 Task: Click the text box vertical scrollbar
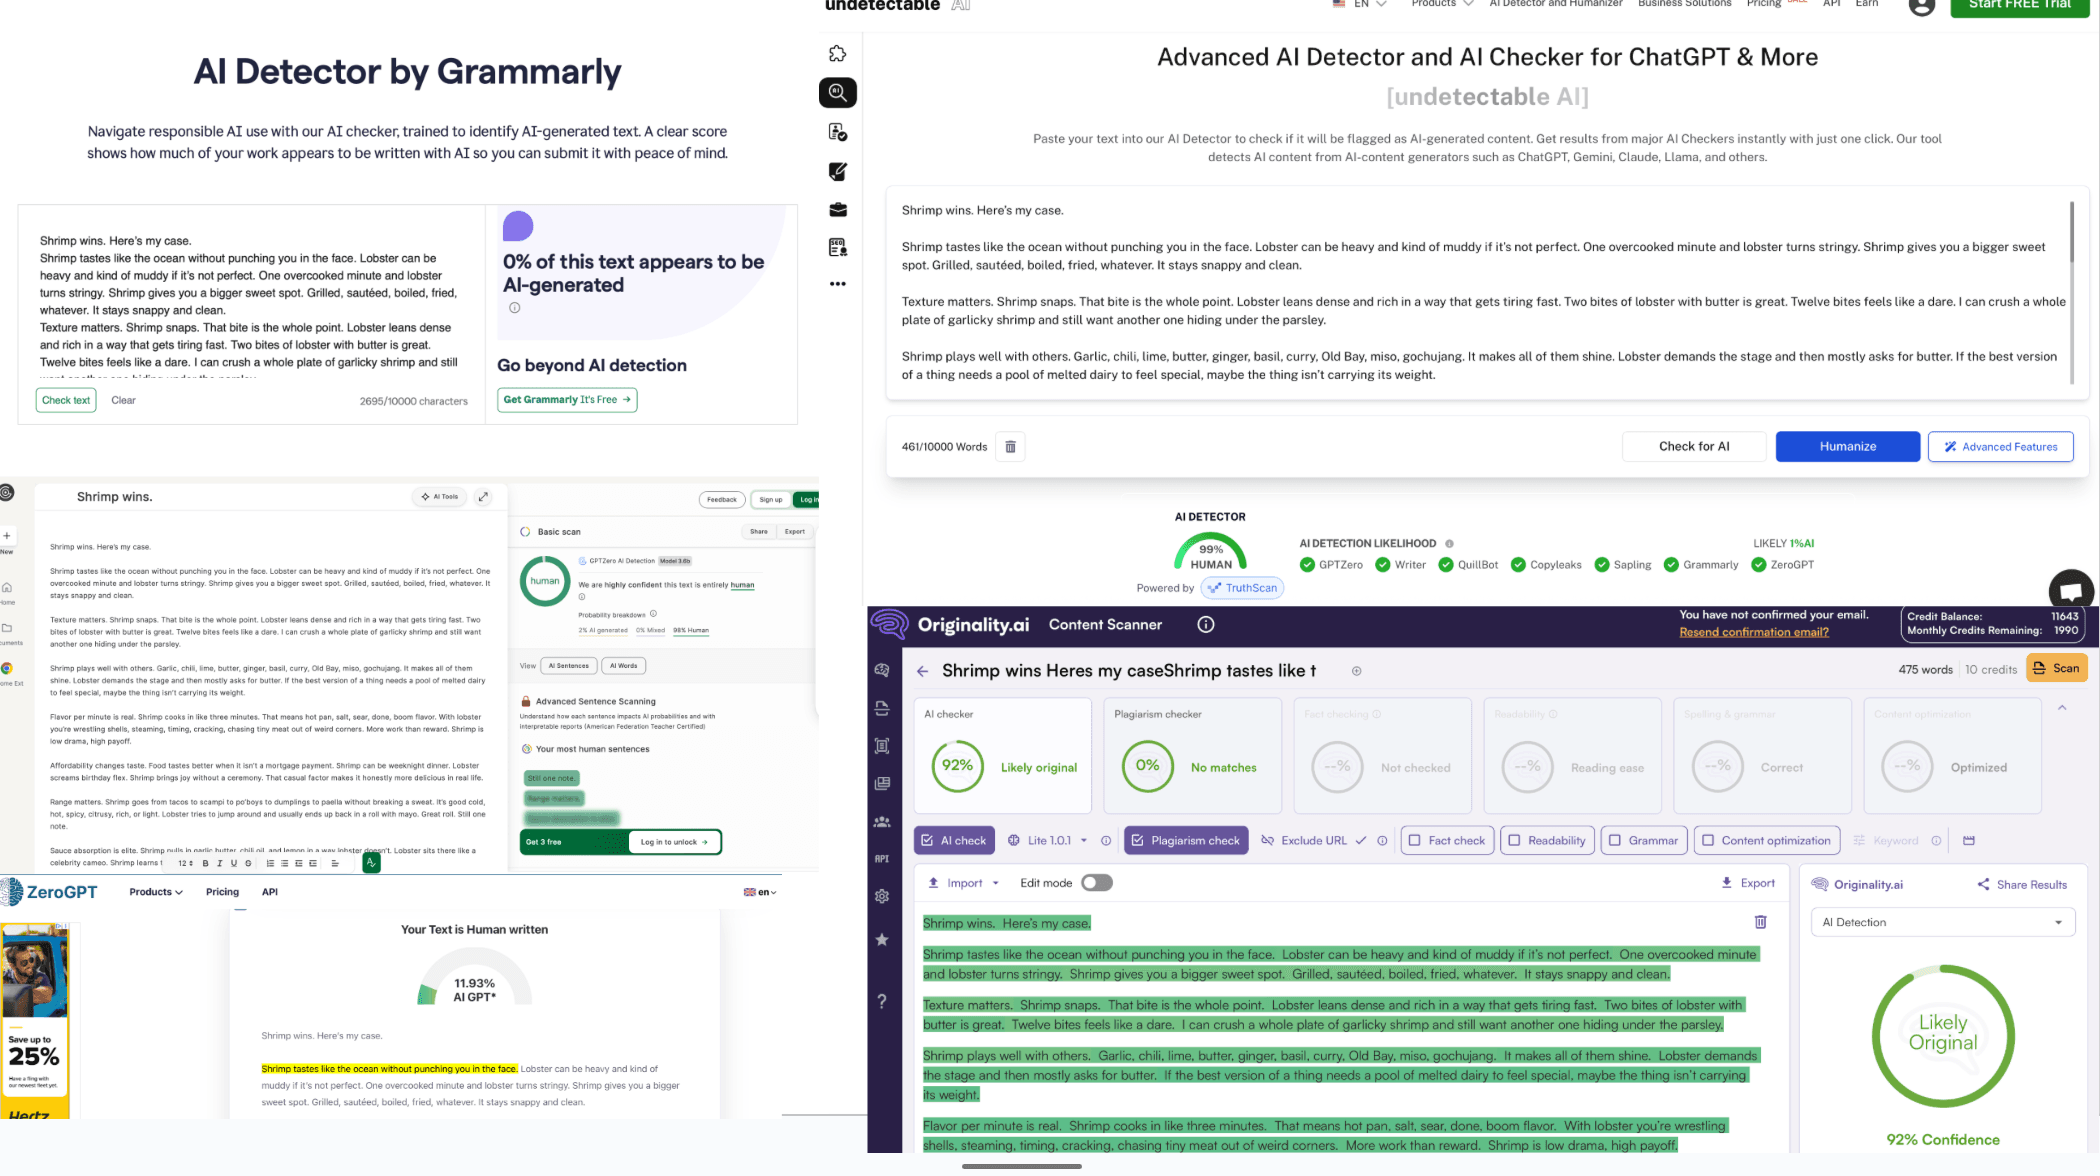tap(2071, 232)
